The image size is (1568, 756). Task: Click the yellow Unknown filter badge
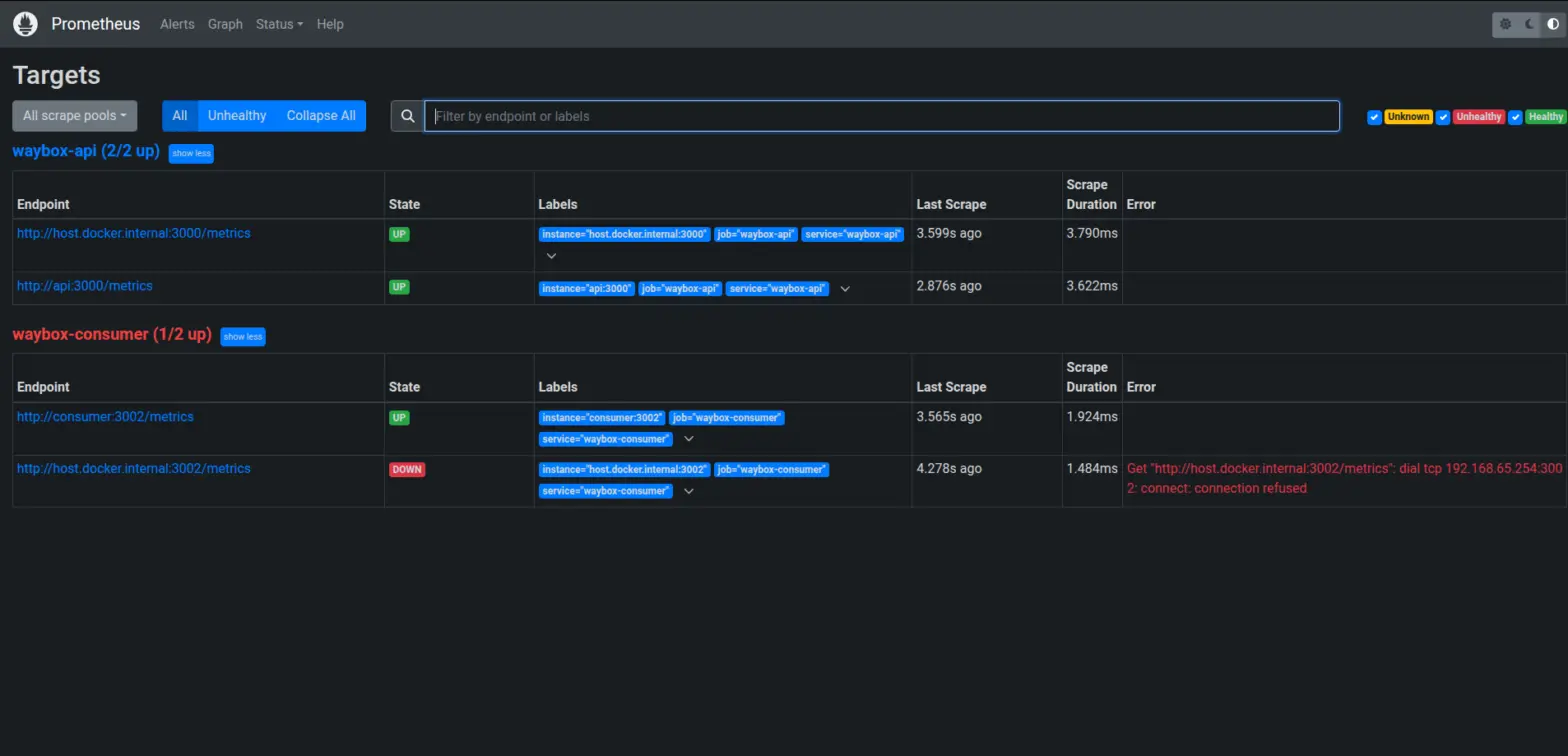[1408, 117]
